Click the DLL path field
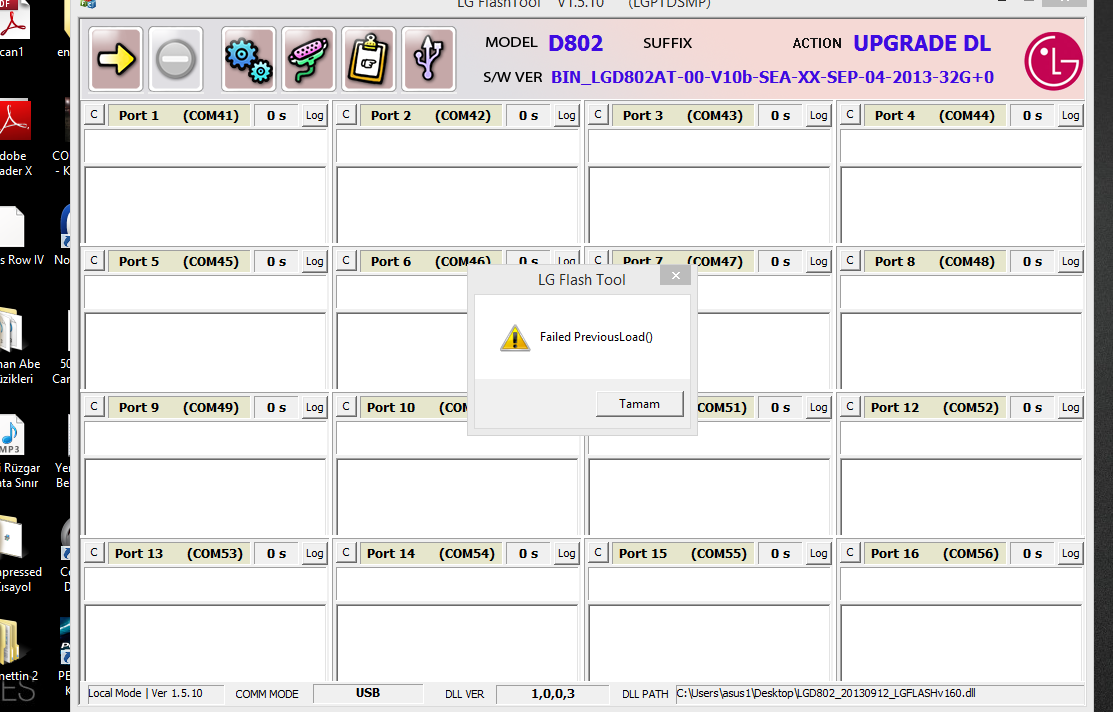Screen dimensions: 1113x712 (x=879, y=694)
